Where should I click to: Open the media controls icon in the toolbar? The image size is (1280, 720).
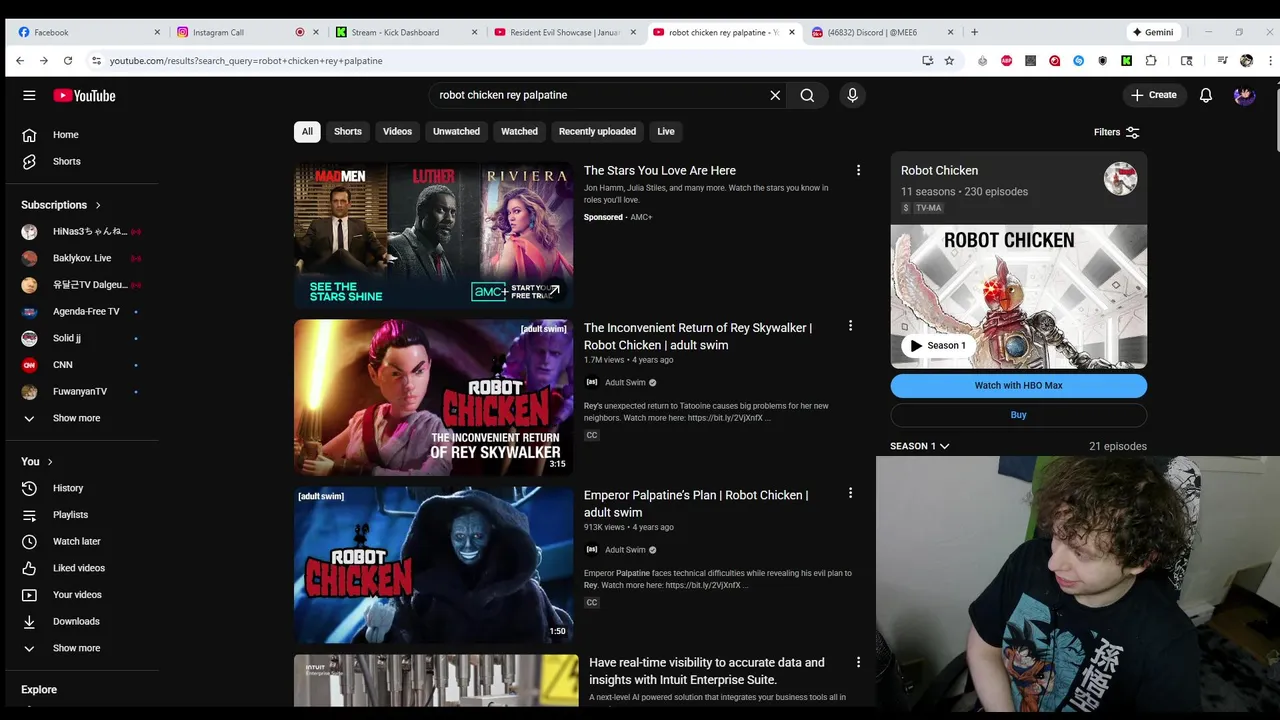(x=1222, y=61)
